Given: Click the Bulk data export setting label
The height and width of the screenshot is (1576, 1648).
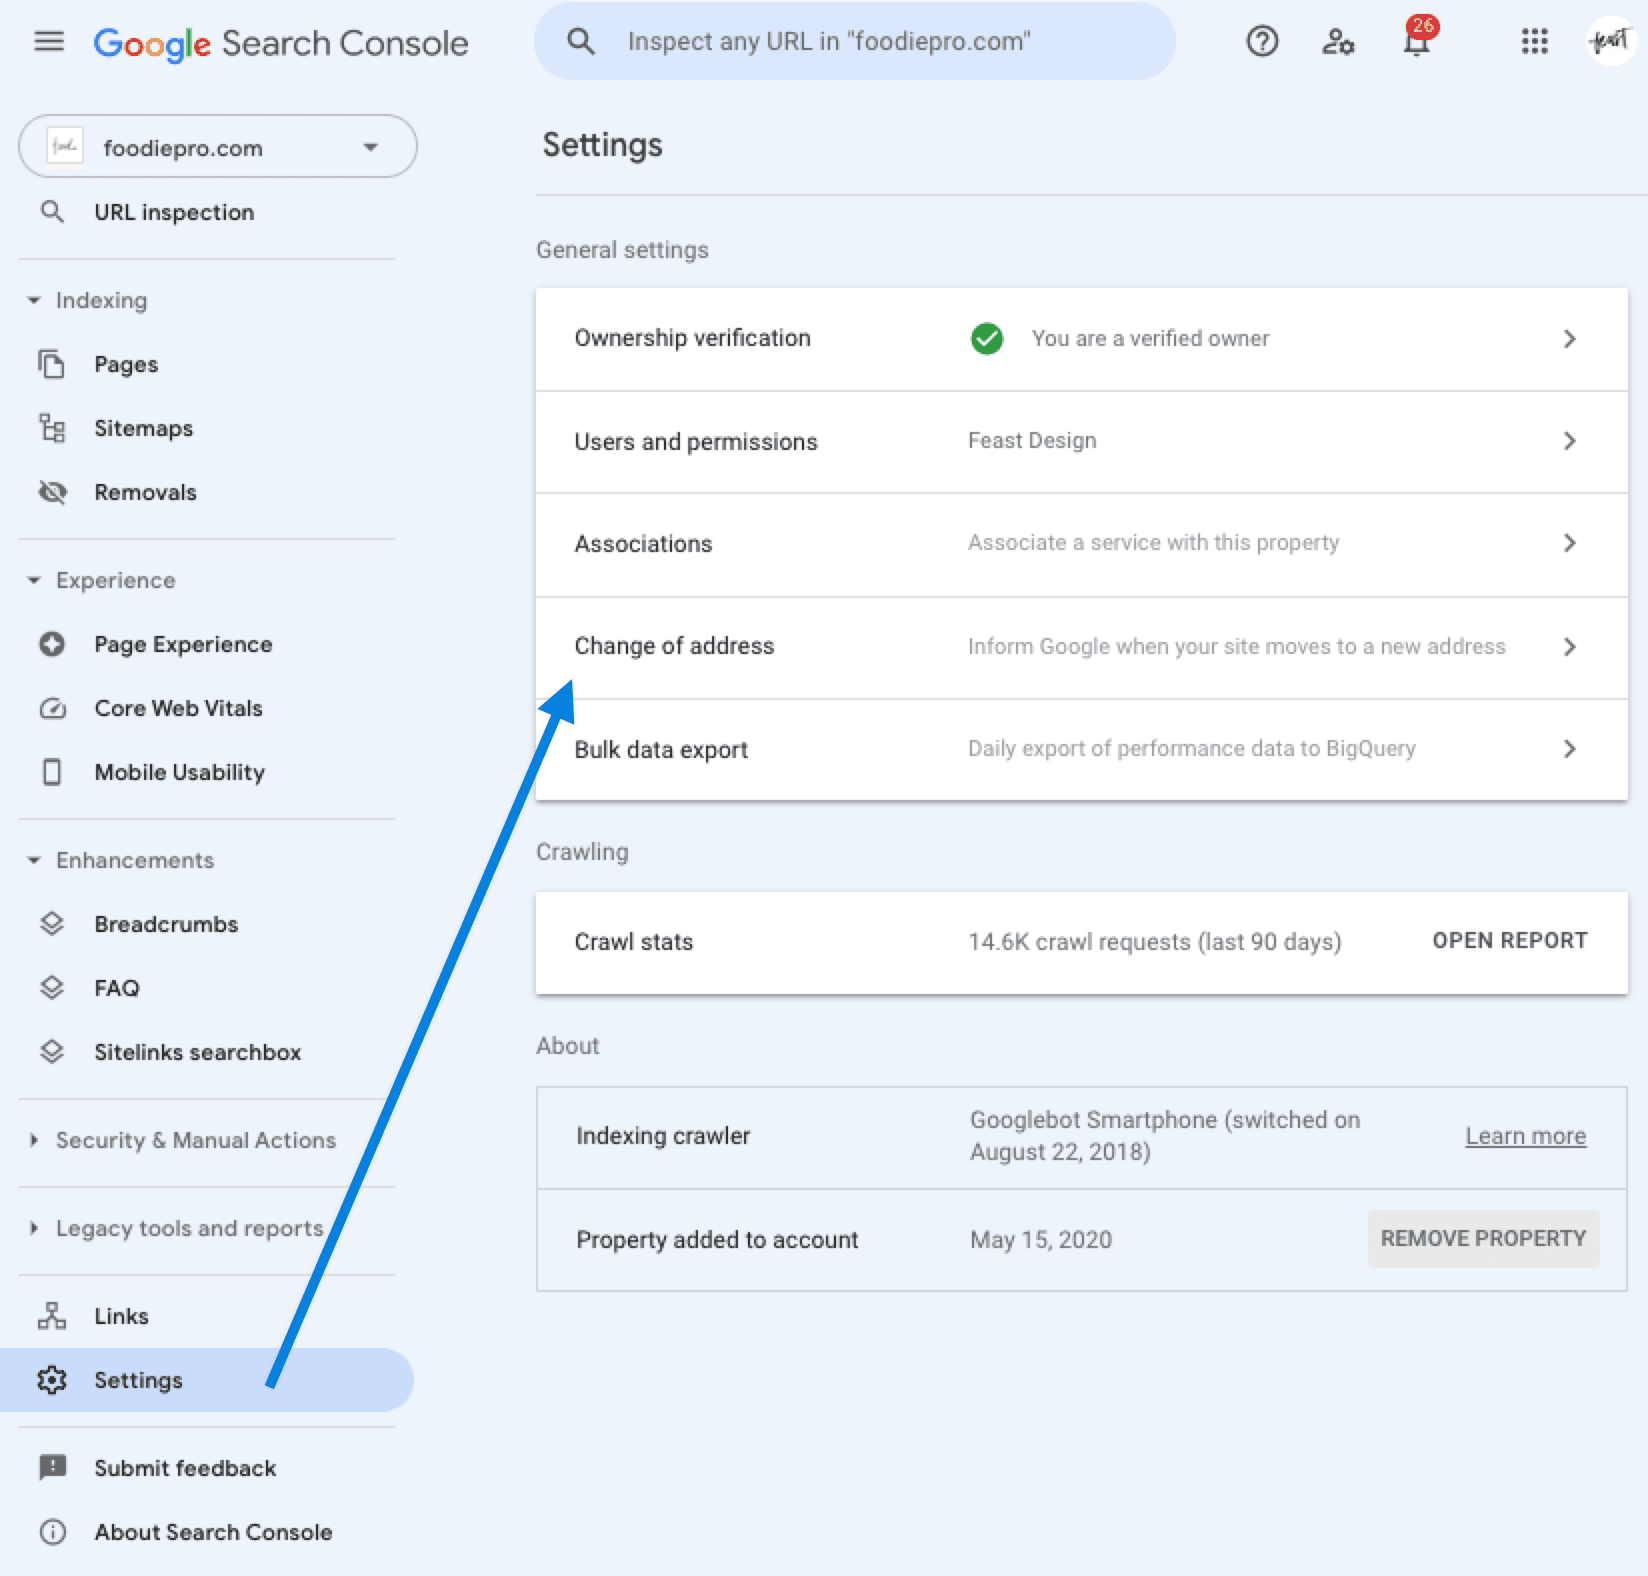Looking at the screenshot, I should click(661, 750).
